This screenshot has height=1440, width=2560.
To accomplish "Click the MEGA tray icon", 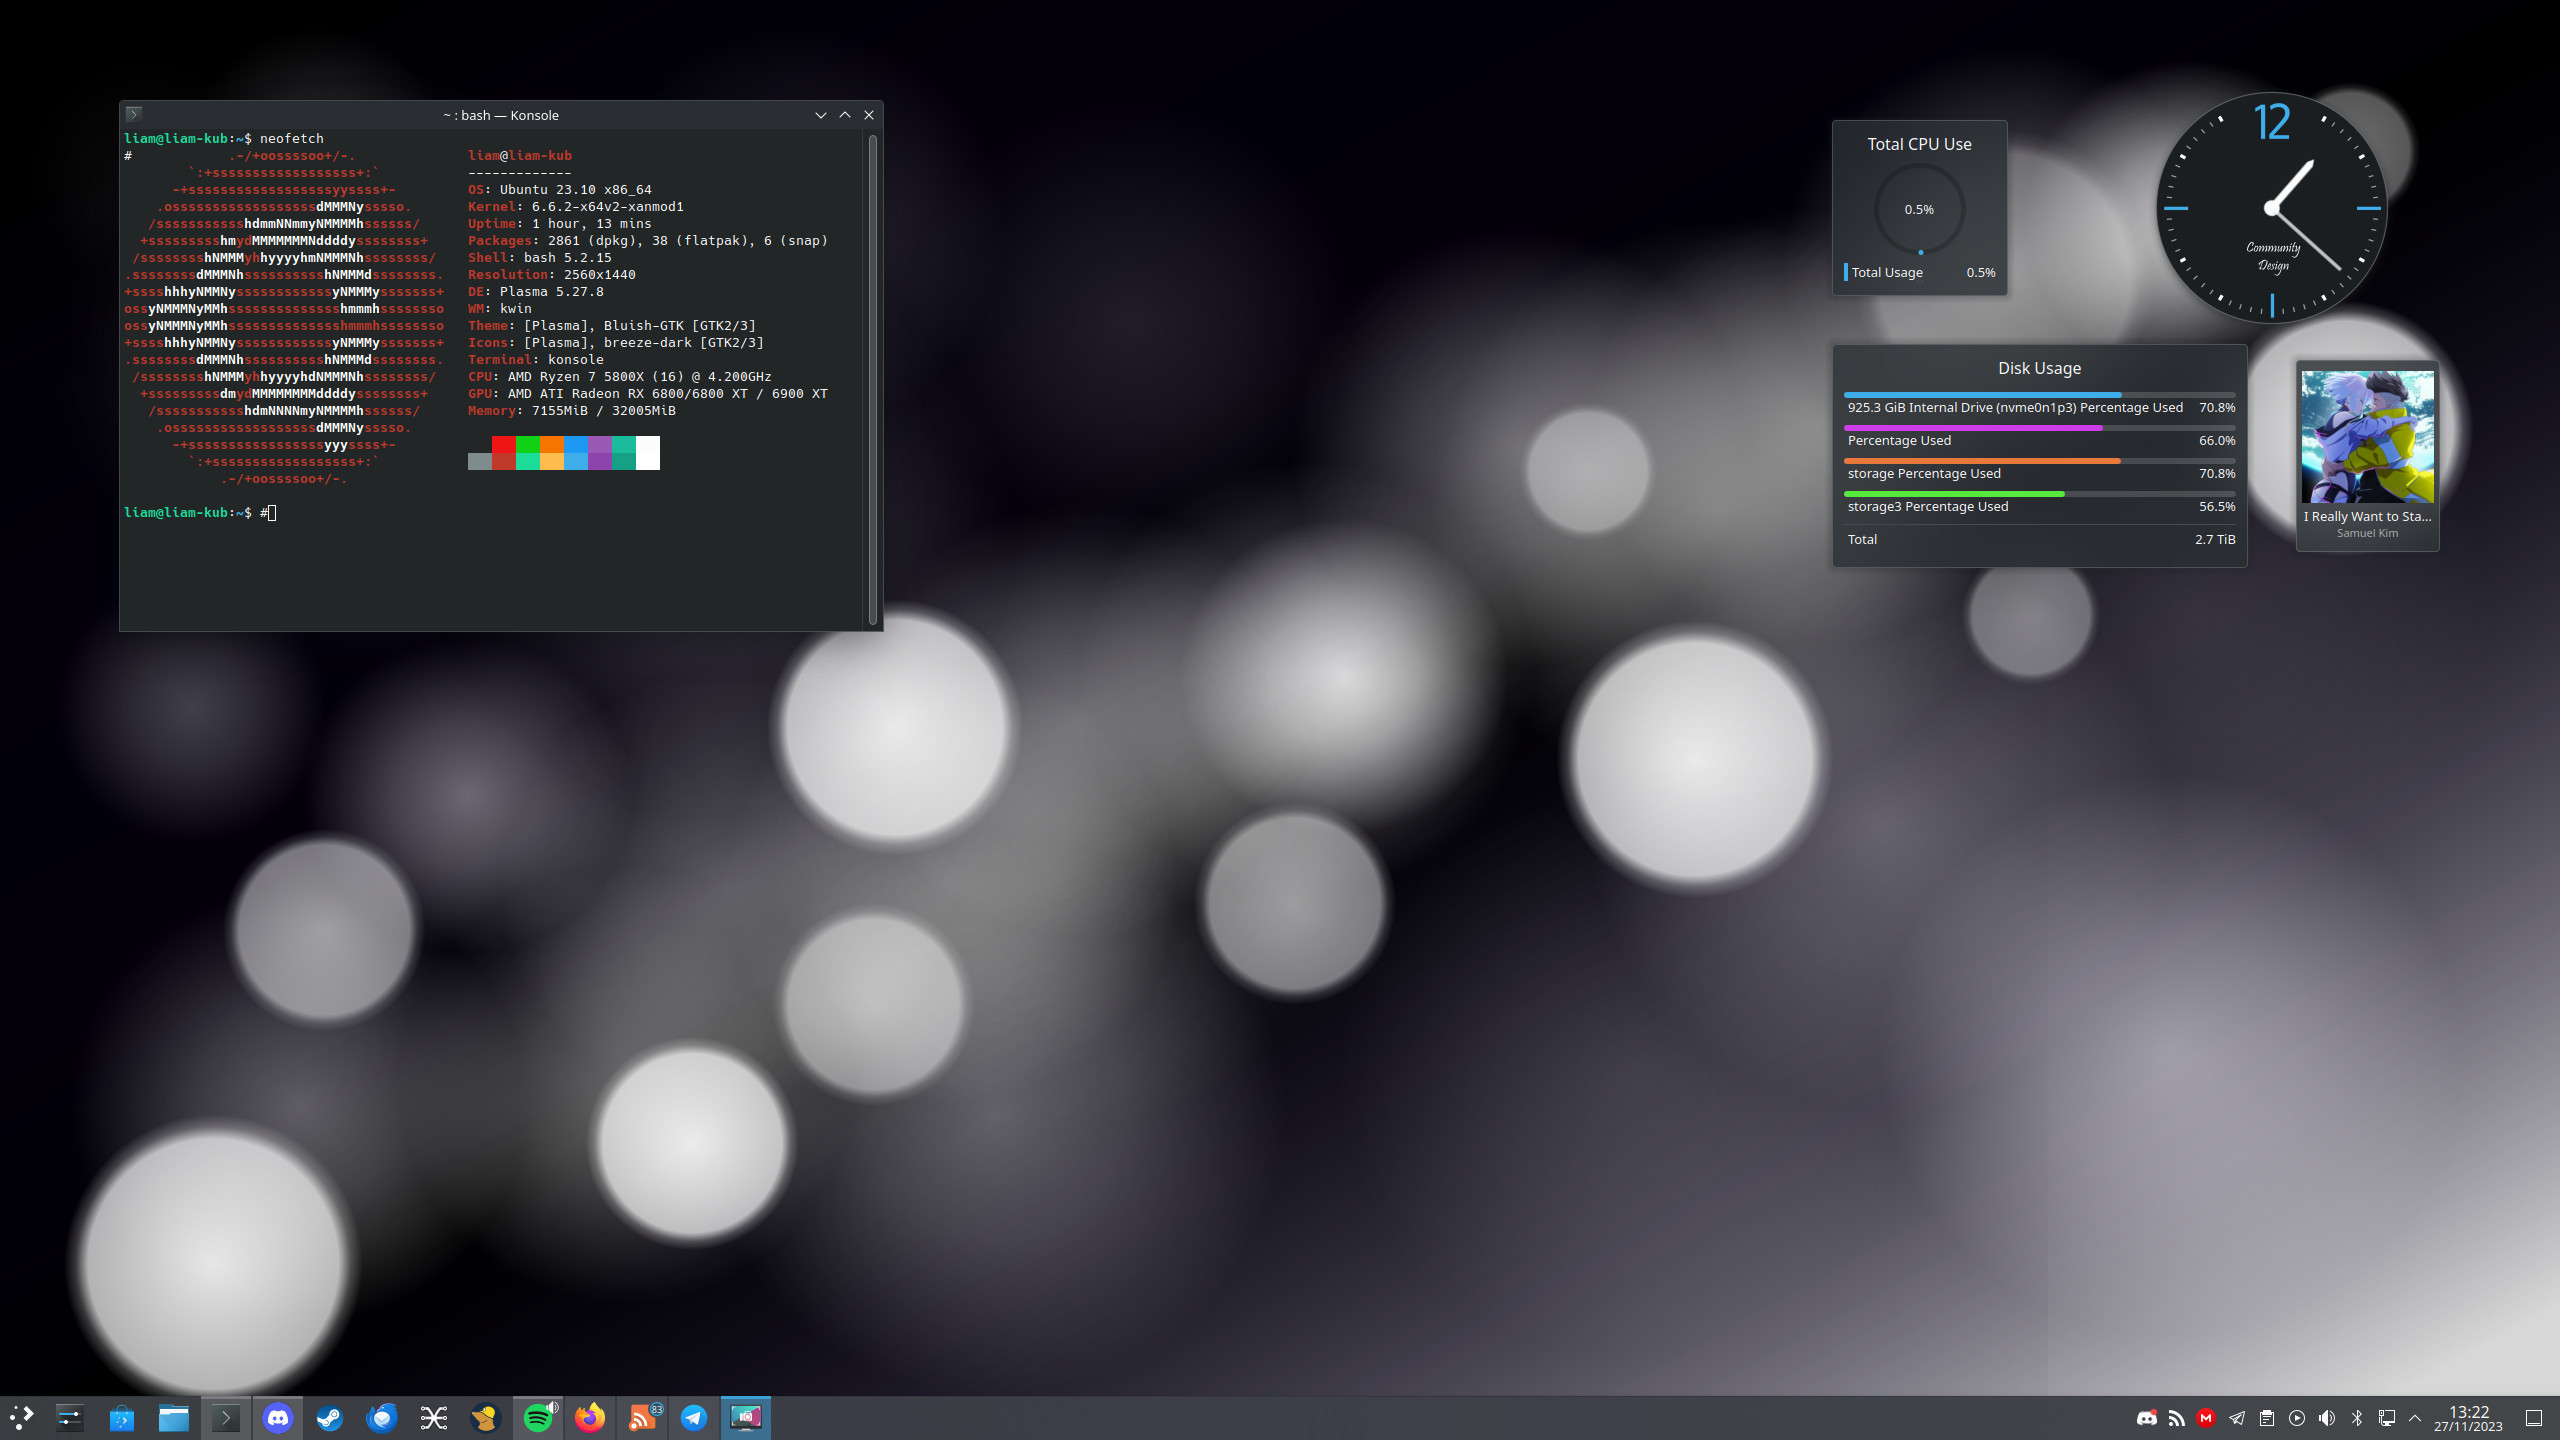I will [2206, 1418].
